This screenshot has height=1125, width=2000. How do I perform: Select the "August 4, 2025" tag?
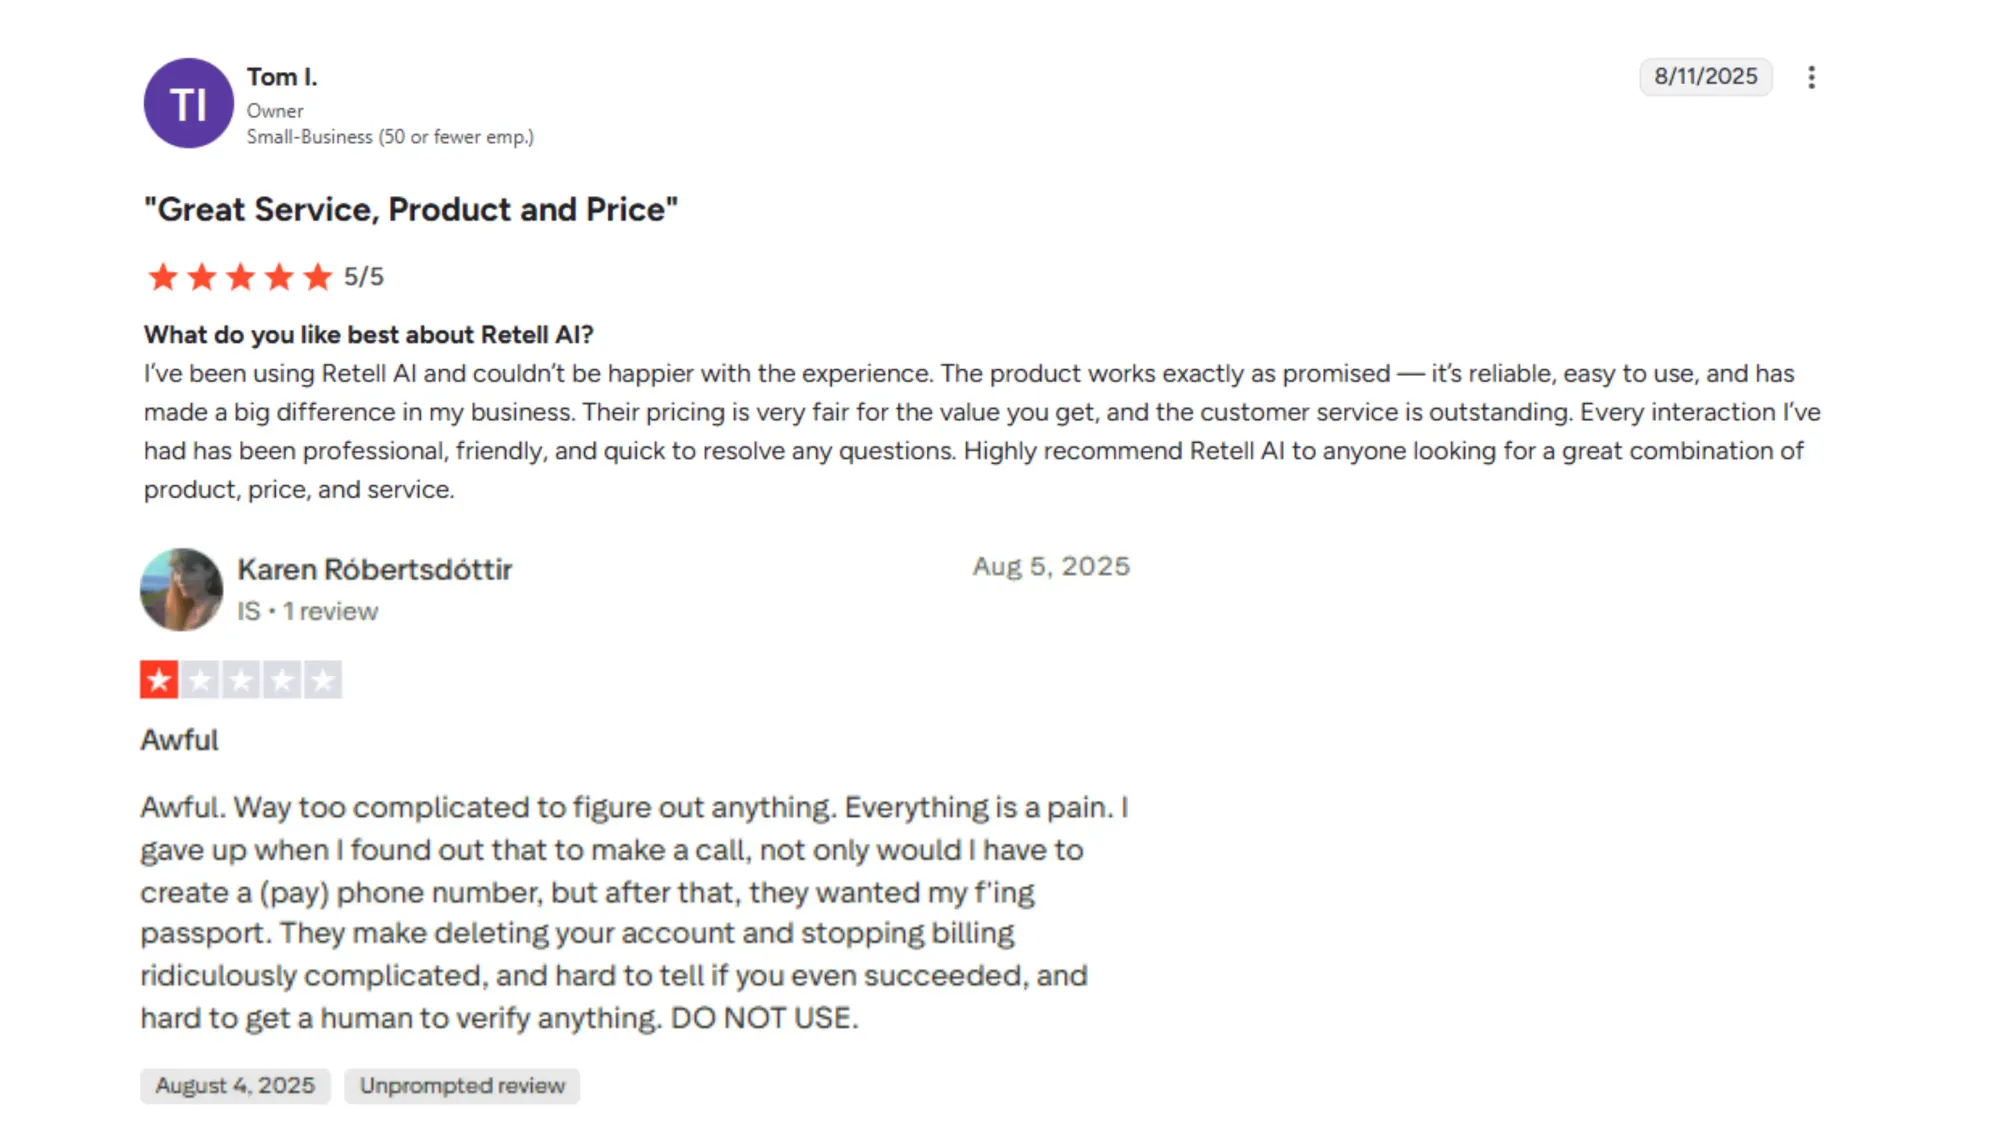(x=235, y=1085)
